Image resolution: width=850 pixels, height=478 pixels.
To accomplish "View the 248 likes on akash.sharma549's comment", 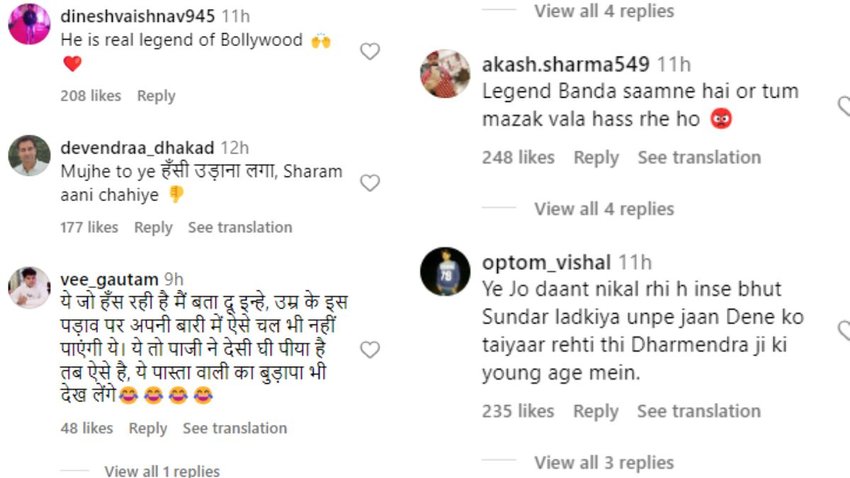I will [518, 158].
